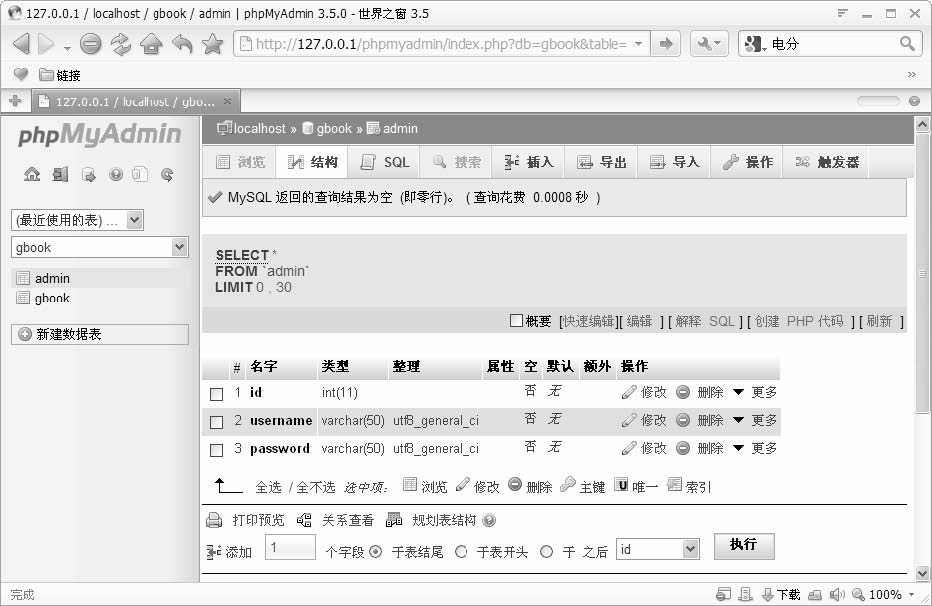Screen dimensions: 932x606
Task: Check the password row checkbox
Action: click(216, 450)
